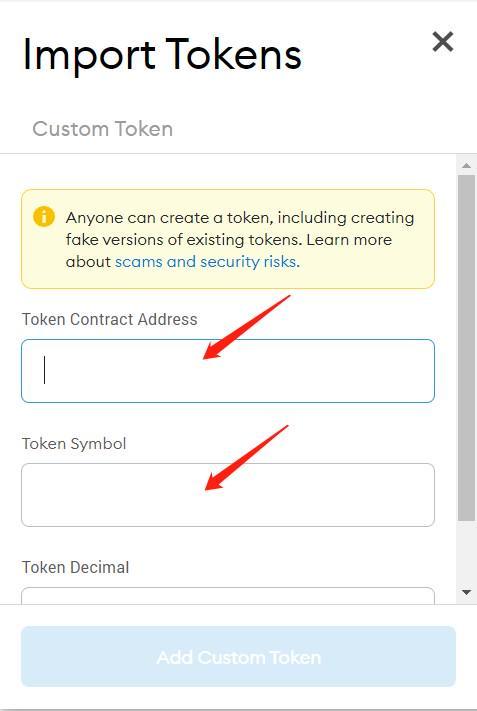Switch to the Custom Token tab

(102, 129)
